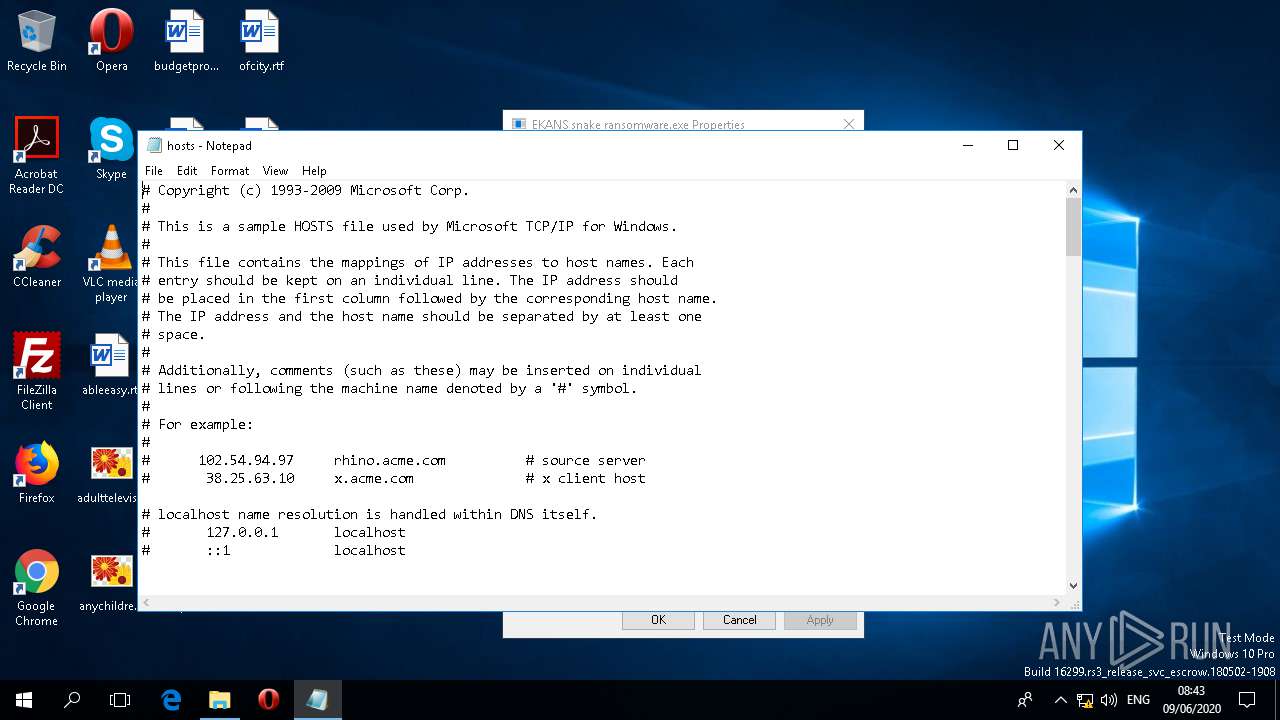Viewport: 1280px width, 720px height.
Task: Launch Microsoft Edge from the taskbar
Action: [x=171, y=700]
